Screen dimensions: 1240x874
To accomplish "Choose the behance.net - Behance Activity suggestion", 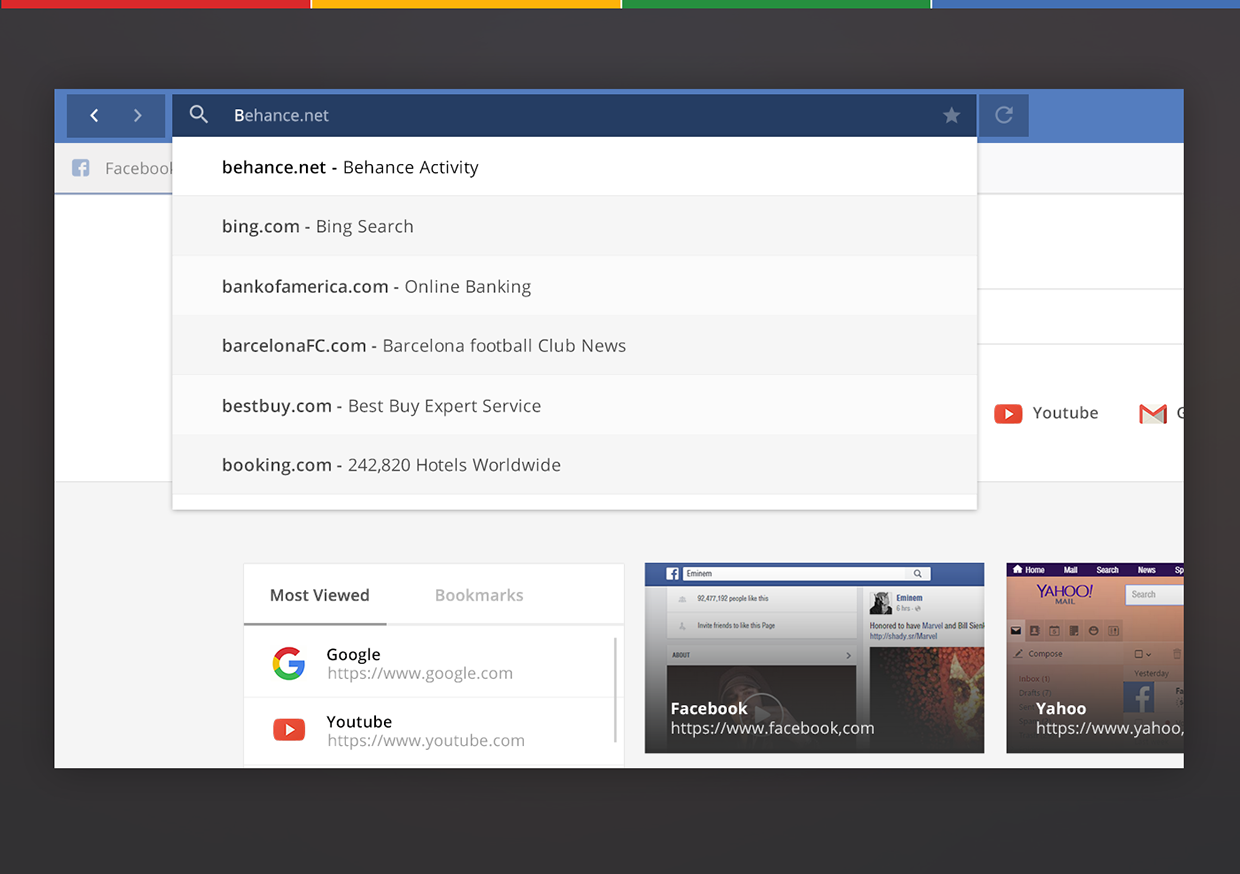I will click(x=575, y=167).
